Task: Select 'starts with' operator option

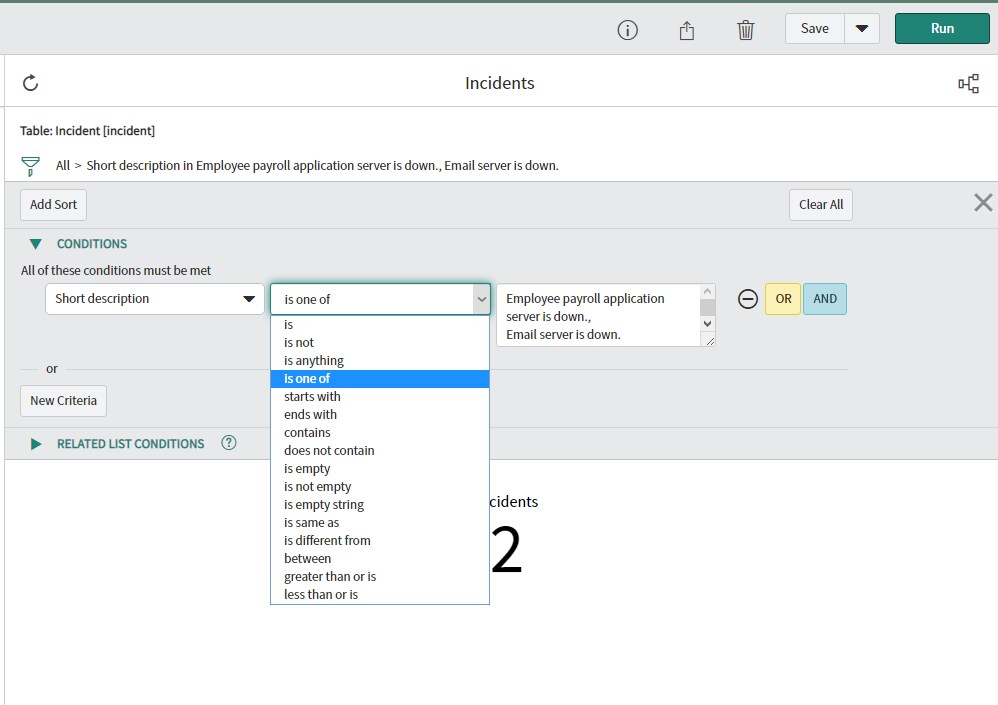Action: click(380, 396)
